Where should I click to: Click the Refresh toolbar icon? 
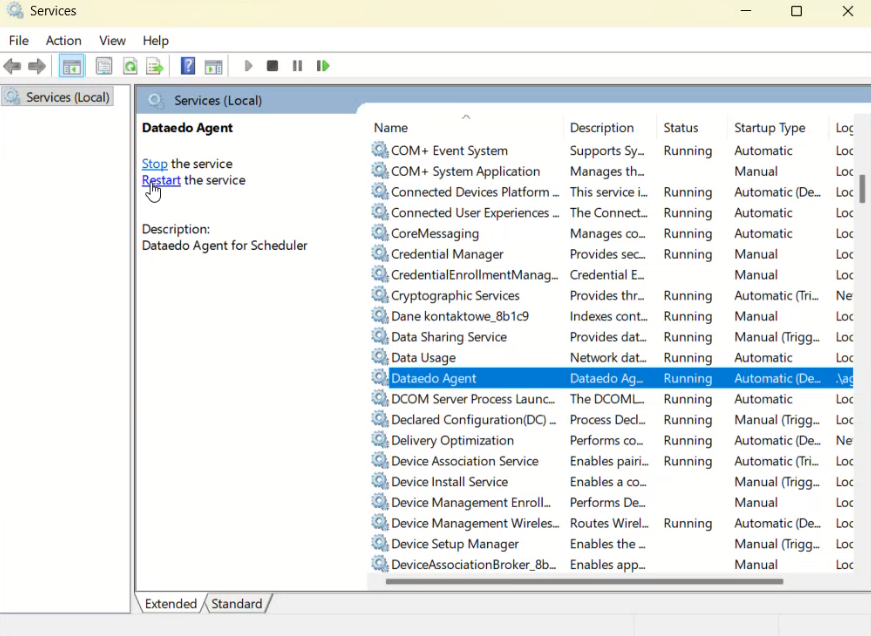[130, 67]
